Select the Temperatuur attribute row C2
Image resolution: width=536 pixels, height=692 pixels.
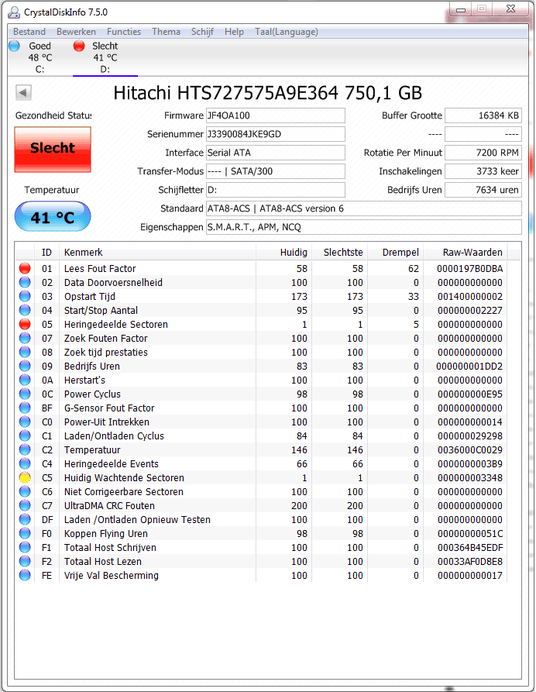262,450
